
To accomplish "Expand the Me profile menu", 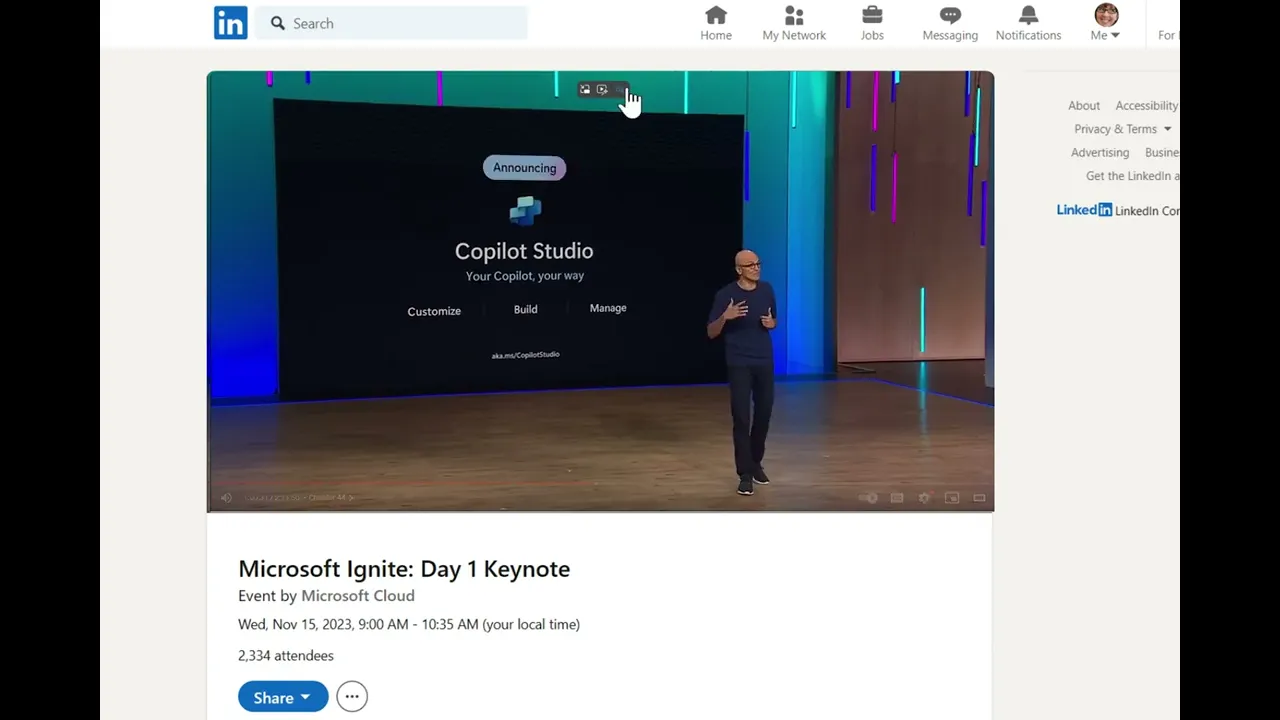I will coord(1105,23).
